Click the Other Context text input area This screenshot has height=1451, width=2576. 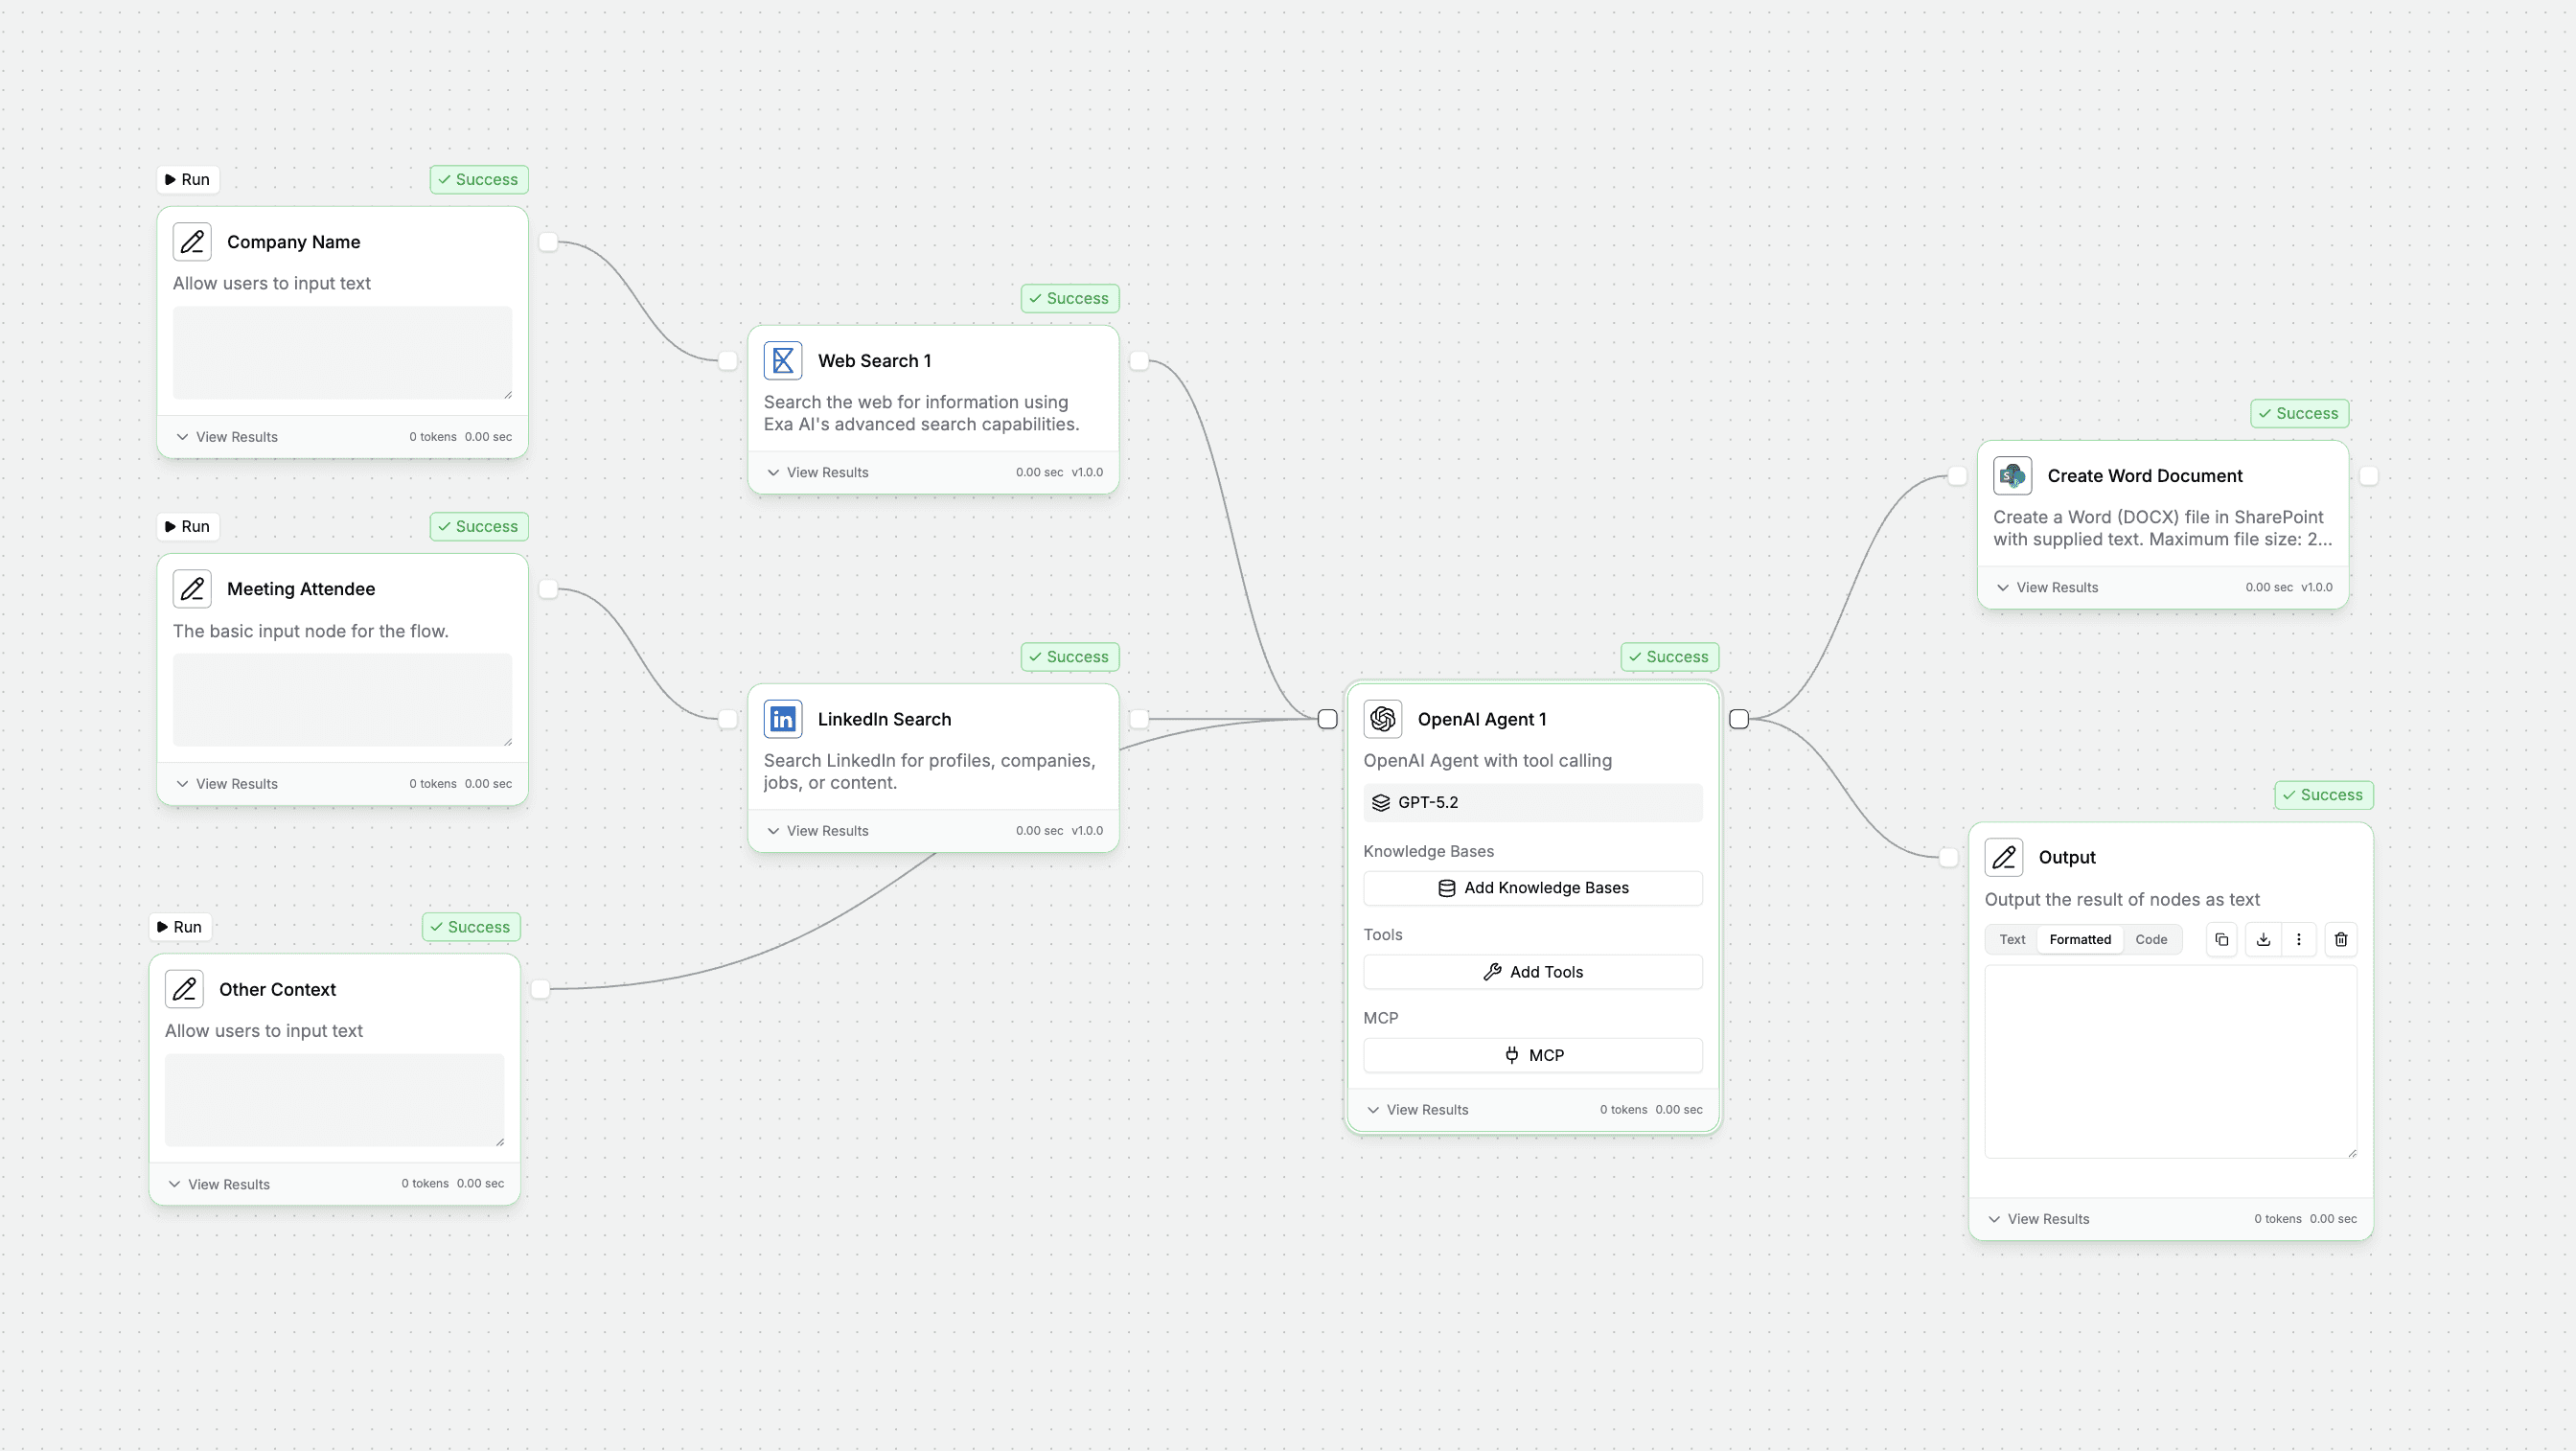click(334, 1099)
